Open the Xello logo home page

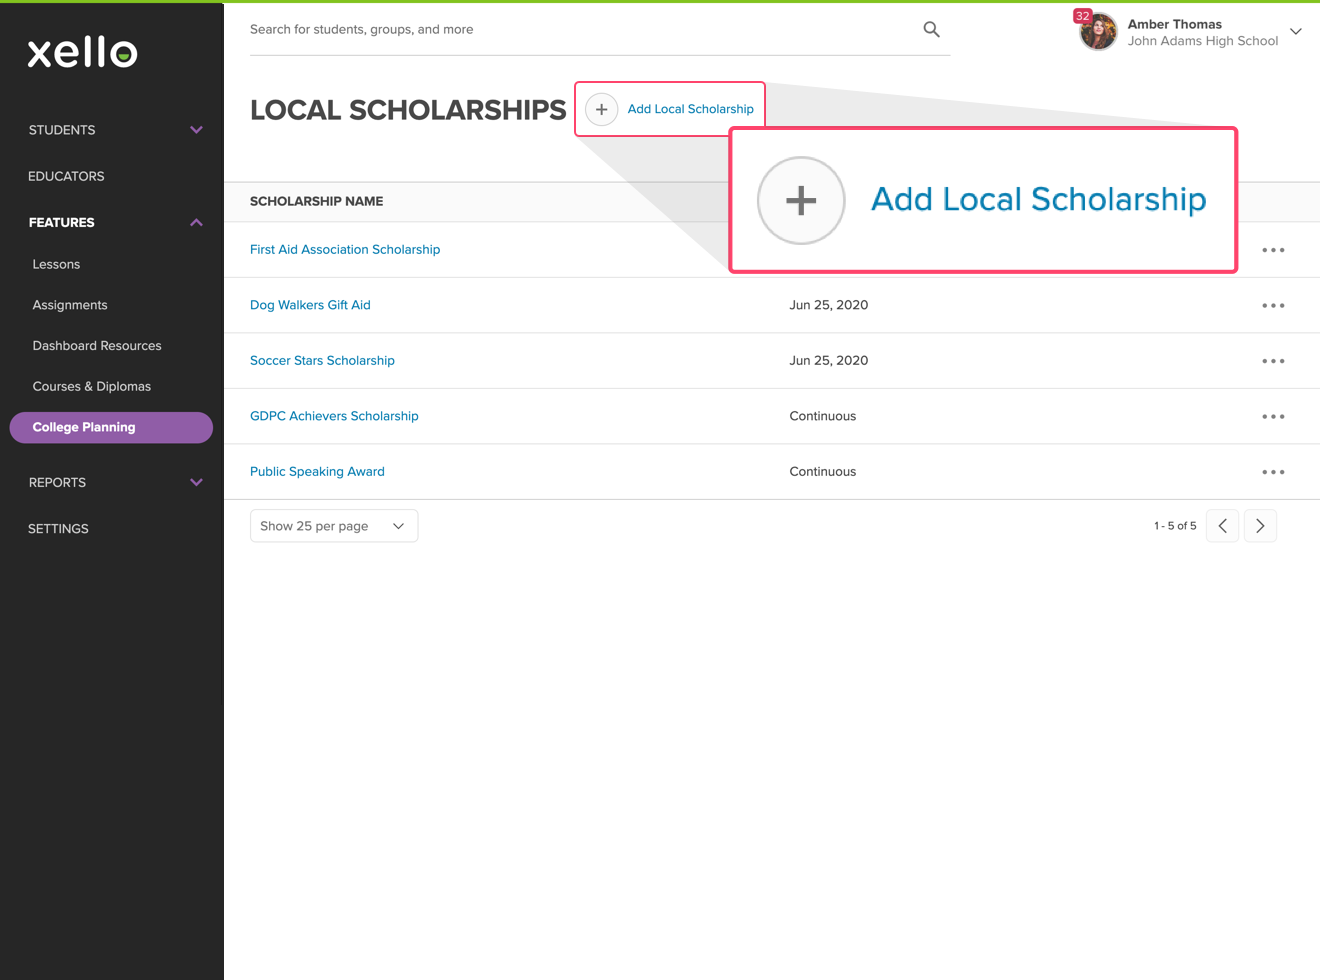click(x=82, y=52)
